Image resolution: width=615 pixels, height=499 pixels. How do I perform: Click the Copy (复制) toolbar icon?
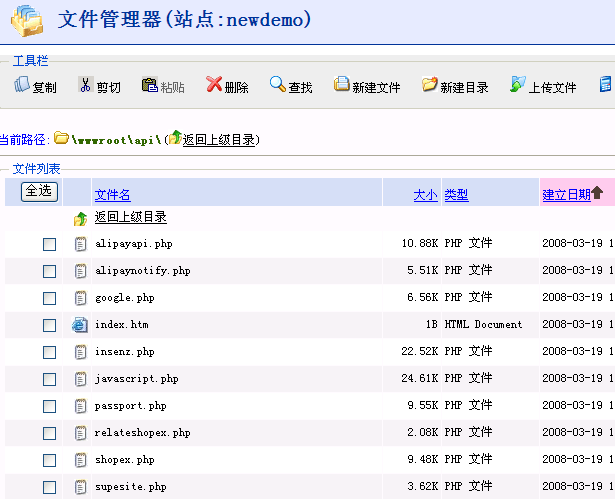tap(22, 86)
